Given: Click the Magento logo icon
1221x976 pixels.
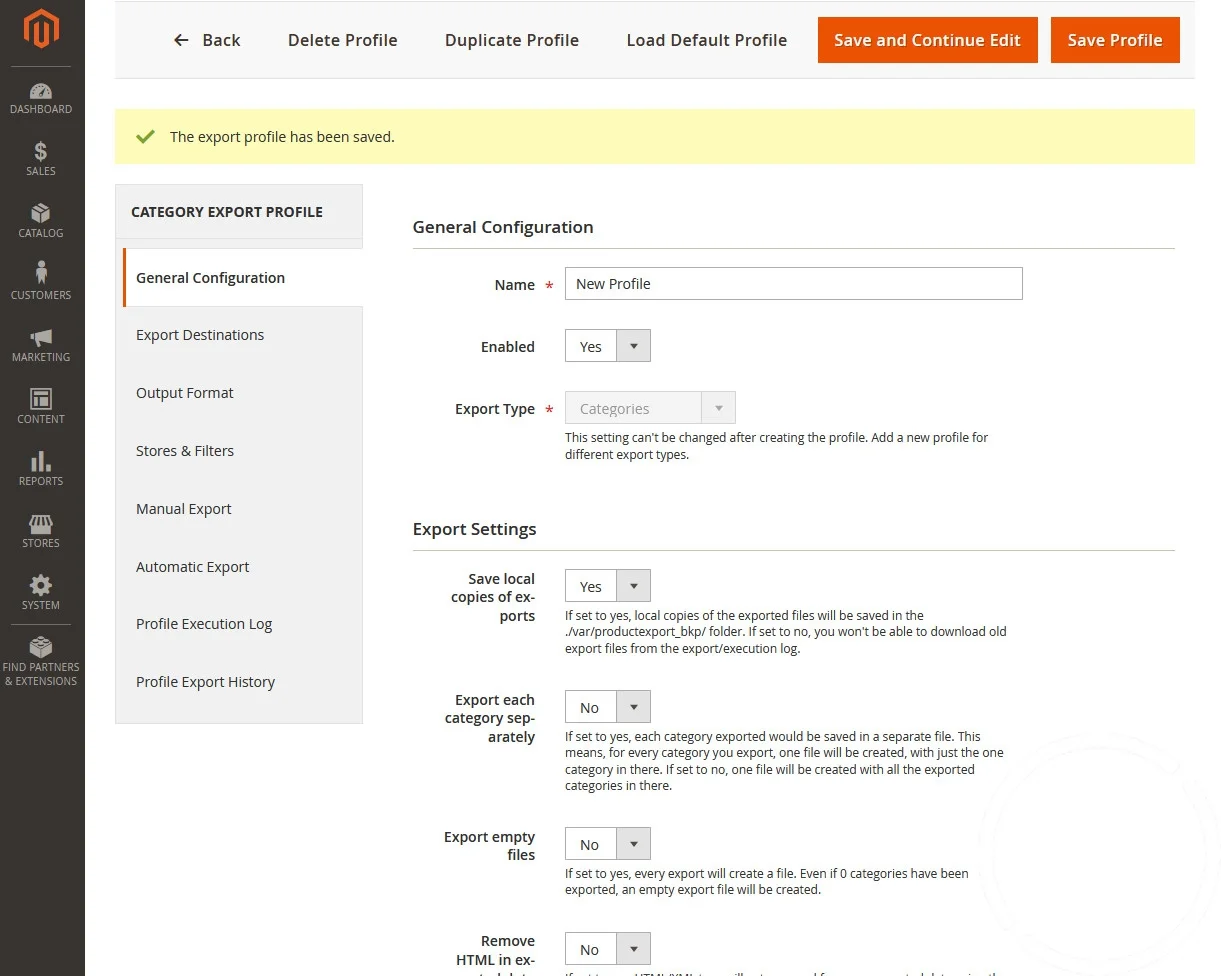Looking at the screenshot, I should coord(41,29).
